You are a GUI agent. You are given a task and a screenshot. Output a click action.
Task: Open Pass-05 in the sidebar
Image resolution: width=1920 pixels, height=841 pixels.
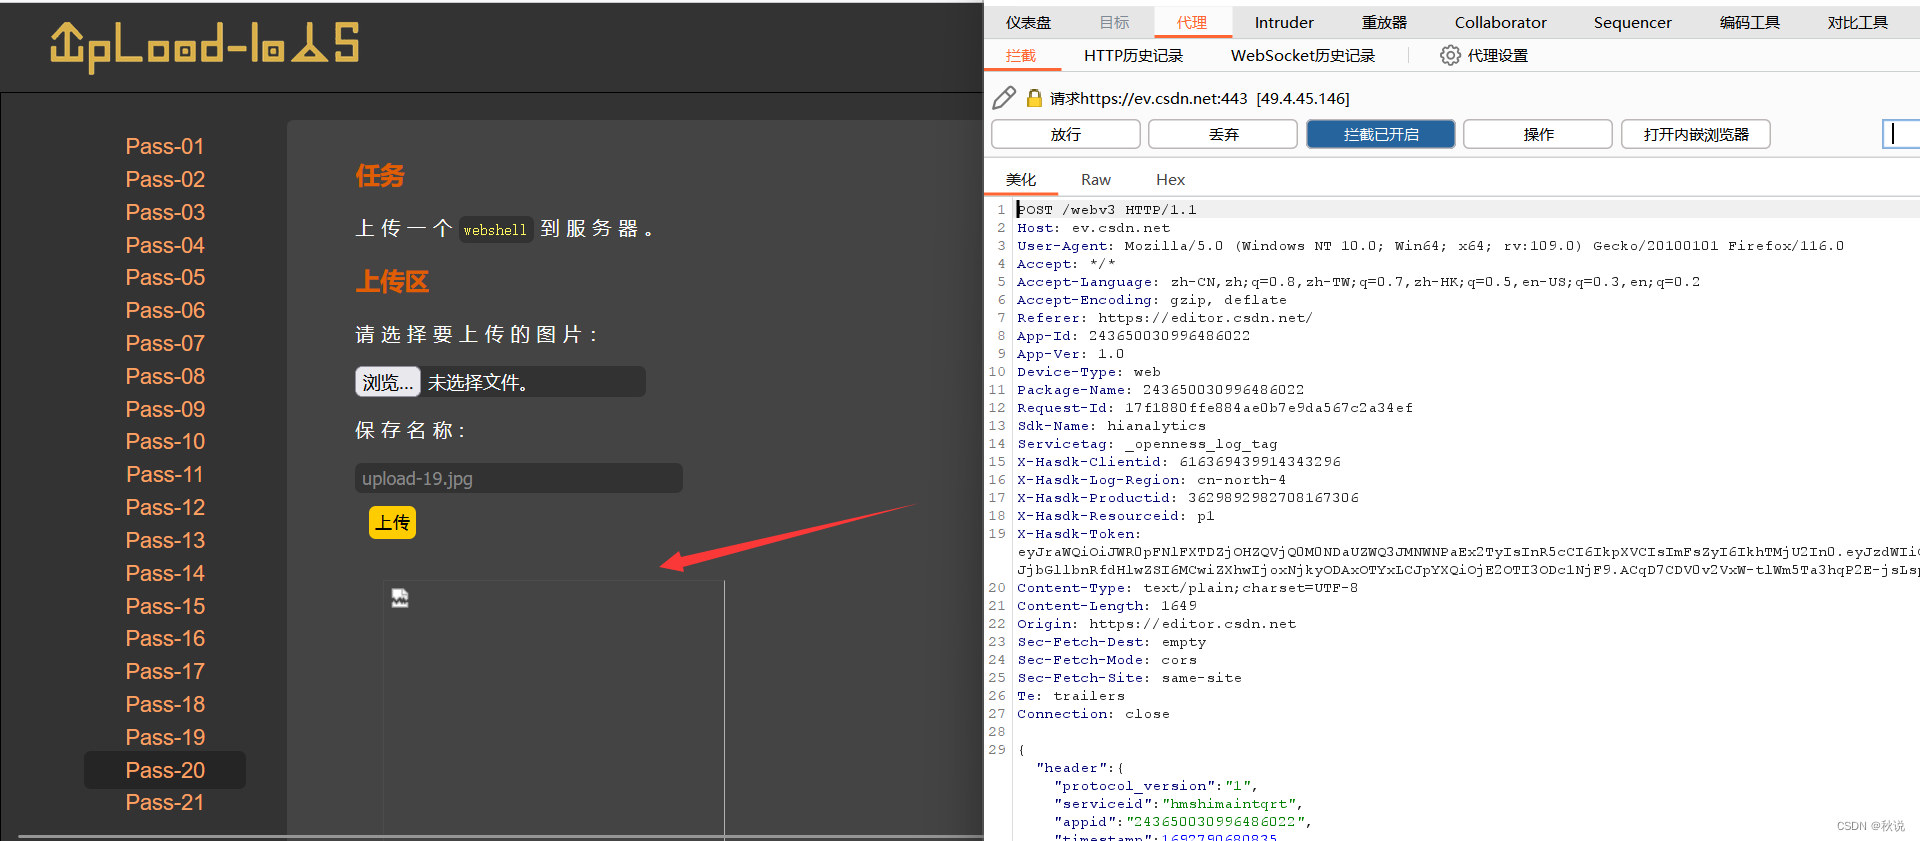pyautogui.click(x=165, y=277)
